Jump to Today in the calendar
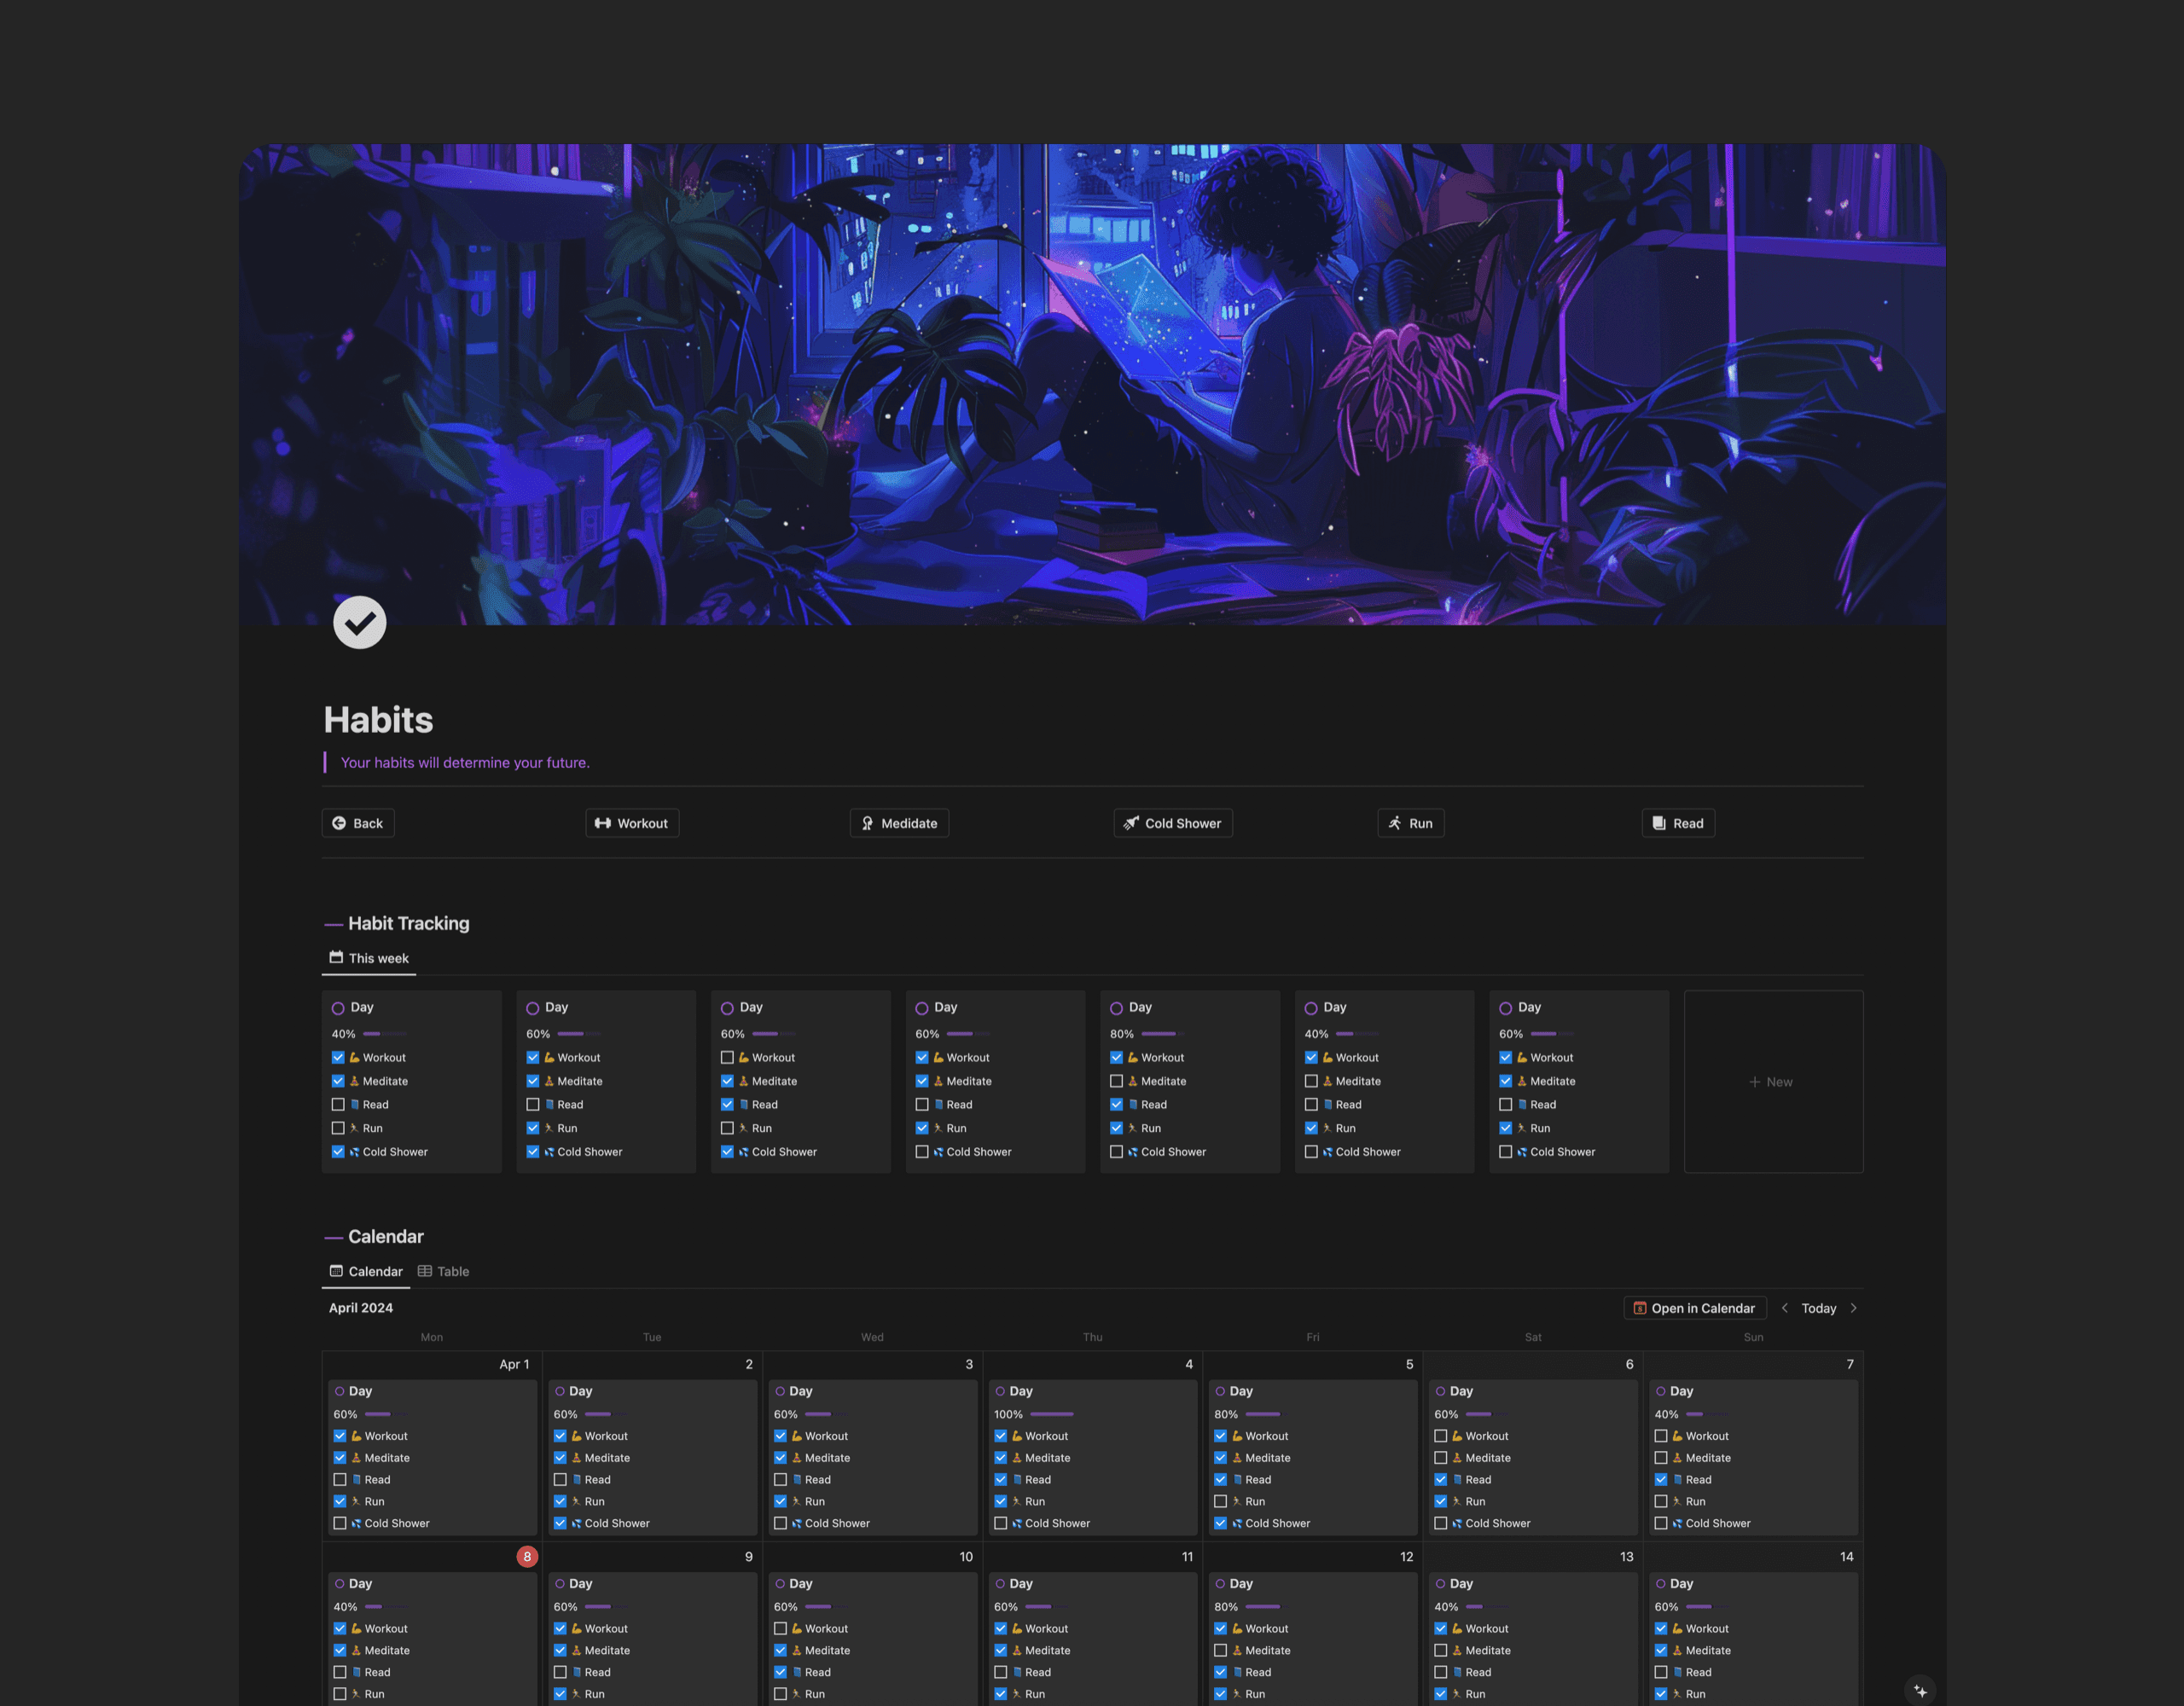This screenshot has height=1706, width=2184. point(1818,1308)
